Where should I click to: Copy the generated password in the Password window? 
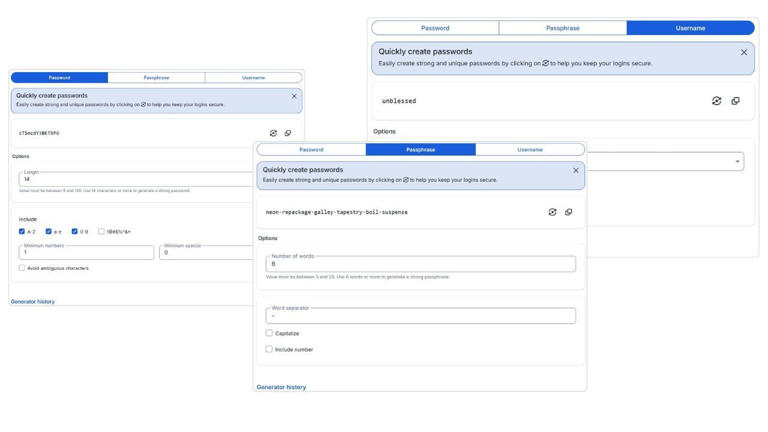pos(288,133)
